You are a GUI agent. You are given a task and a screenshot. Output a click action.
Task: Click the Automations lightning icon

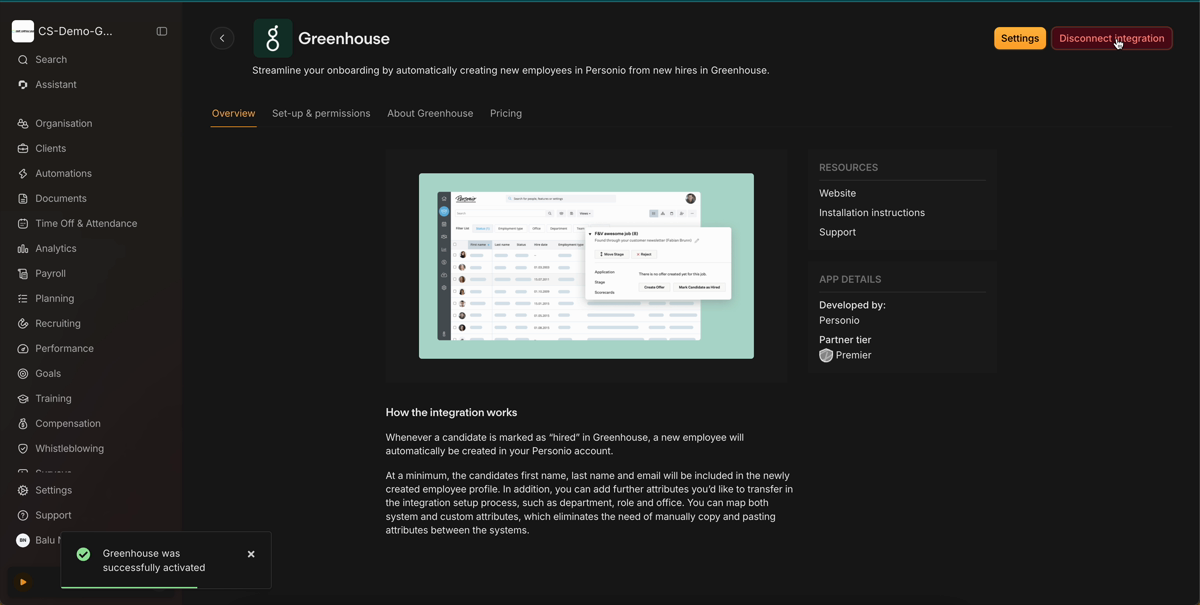(x=23, y=174)
